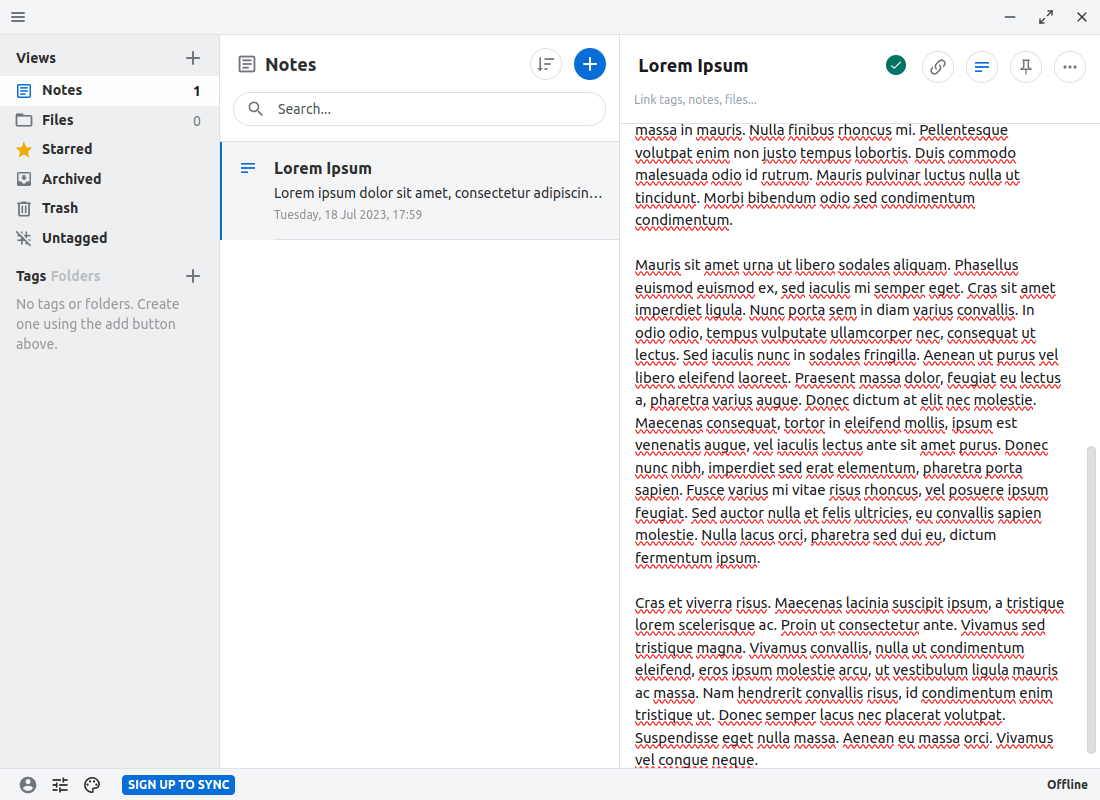Open the theme palette picker

(92, 784)
